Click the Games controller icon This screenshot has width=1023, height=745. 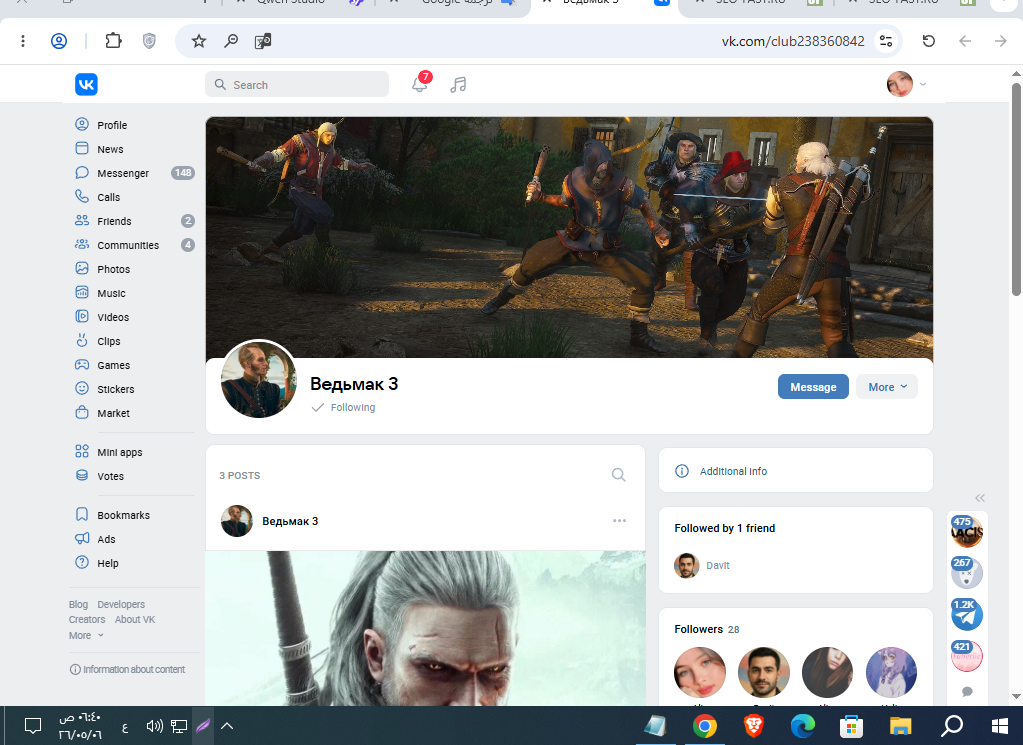82,365
